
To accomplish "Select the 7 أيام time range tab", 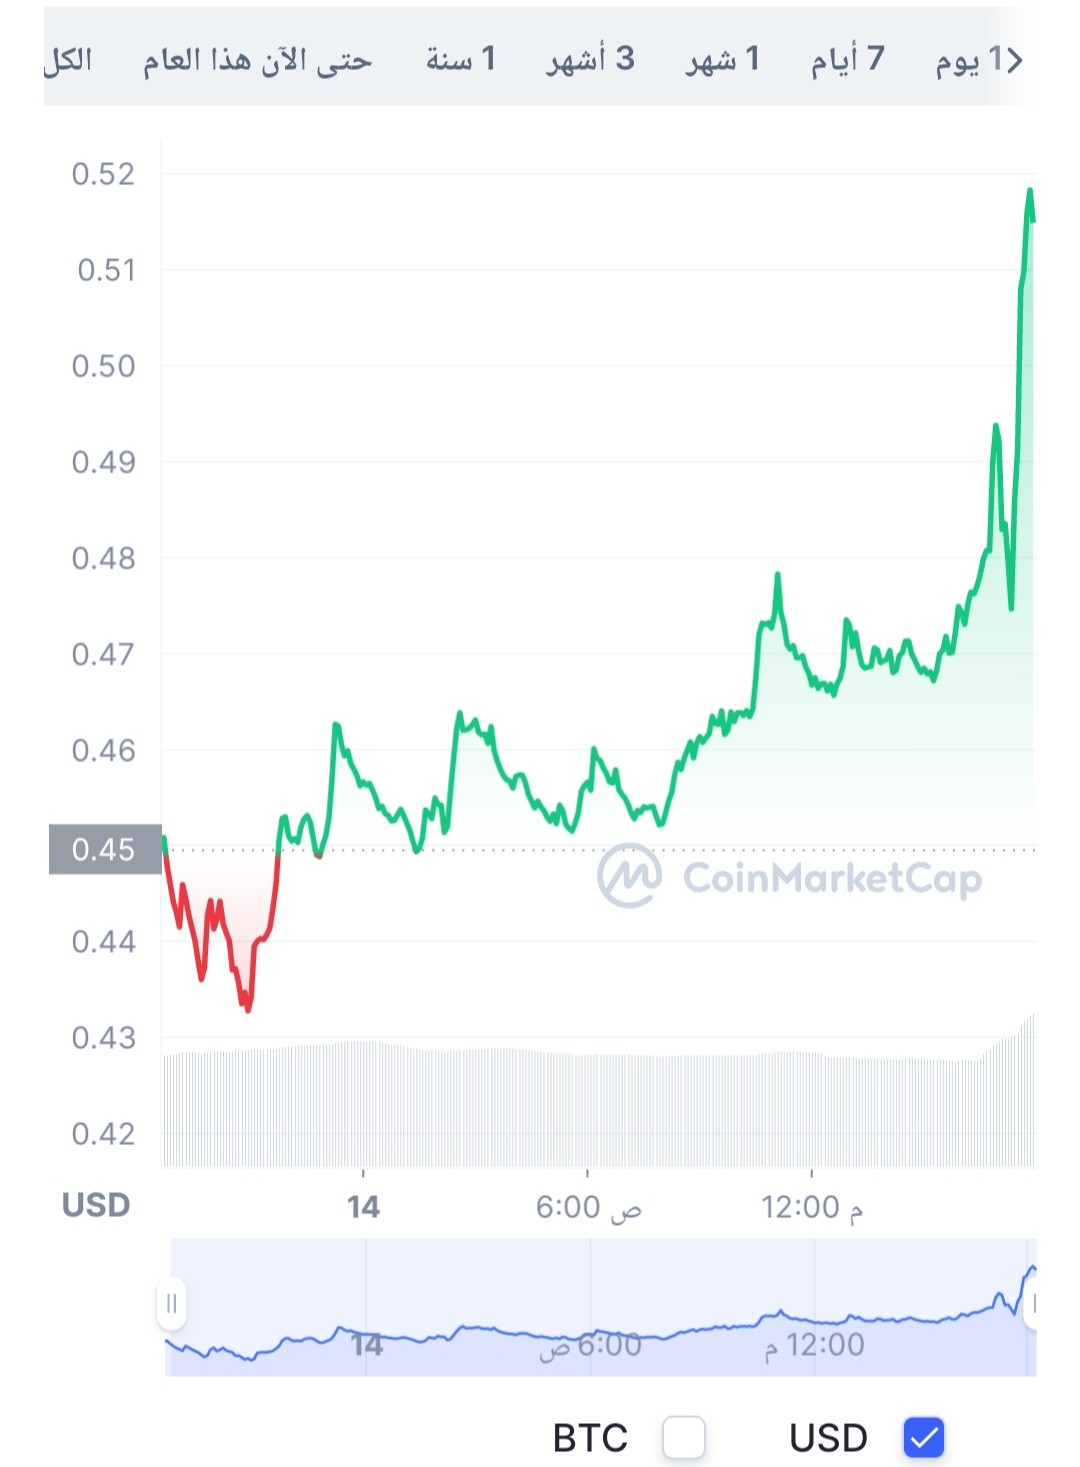I will pos(847,60).
